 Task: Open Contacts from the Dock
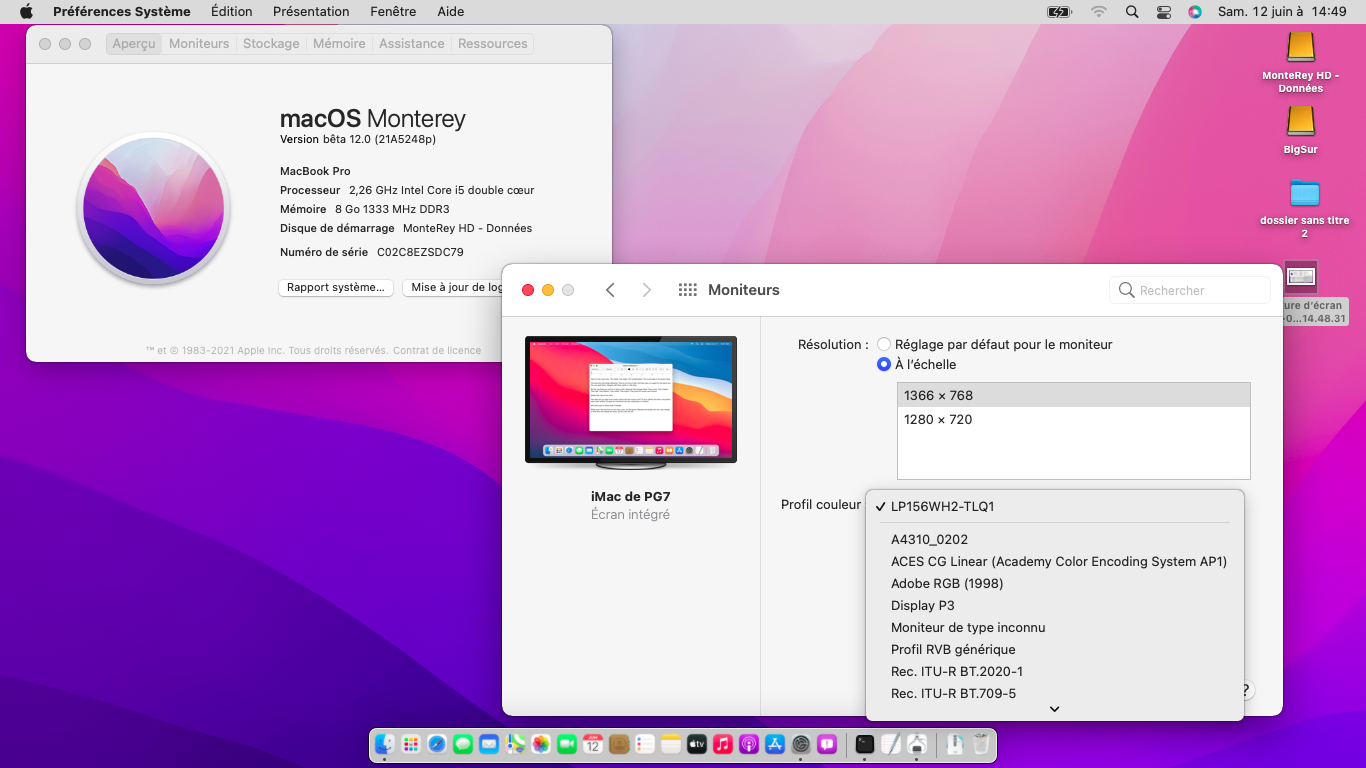tap(619, 744)
